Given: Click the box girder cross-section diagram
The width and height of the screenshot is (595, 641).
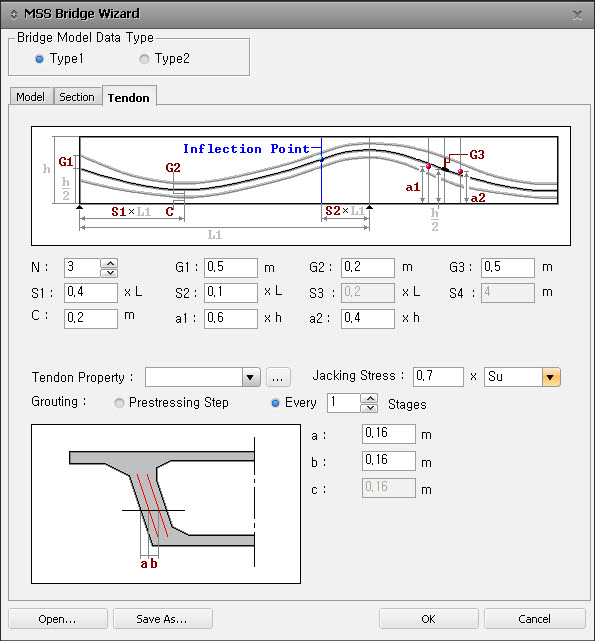Looking at the screenshot, I should pyautogui.click(x=166, y=504).
